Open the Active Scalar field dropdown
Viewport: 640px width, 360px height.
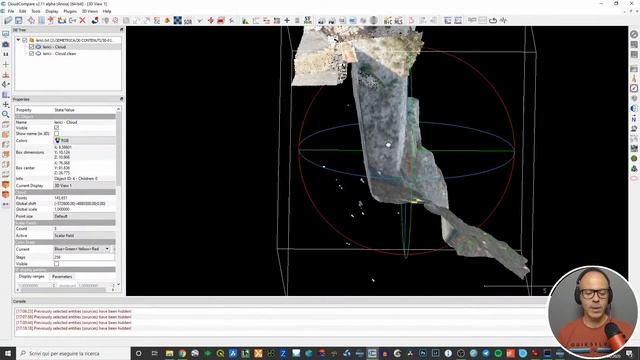(84, 236)
